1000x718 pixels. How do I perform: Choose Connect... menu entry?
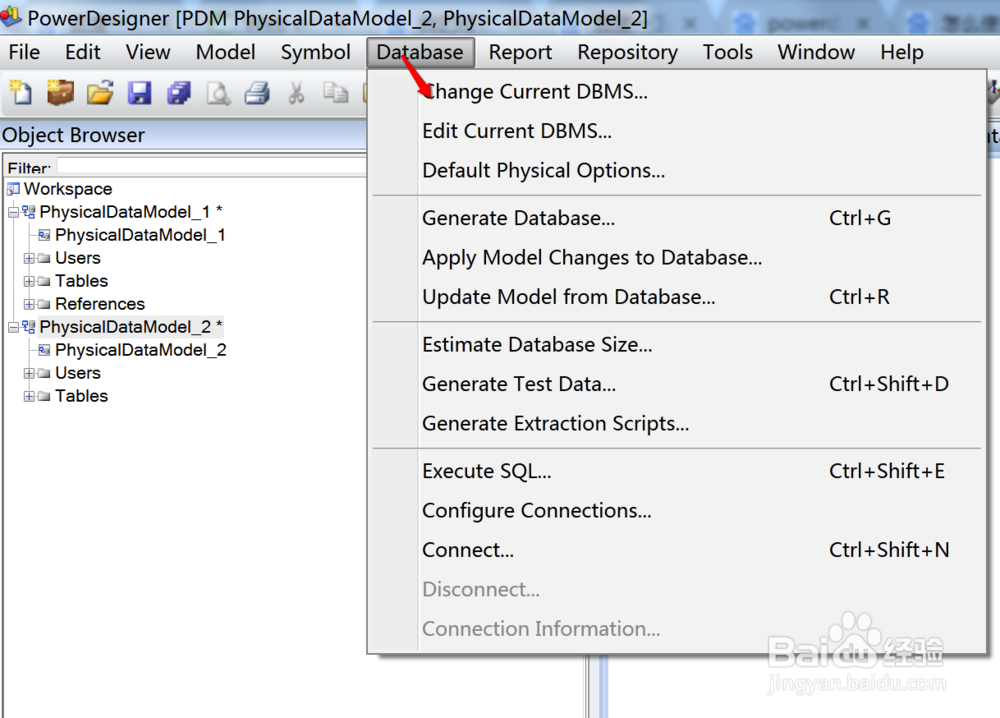coord(677,550)
